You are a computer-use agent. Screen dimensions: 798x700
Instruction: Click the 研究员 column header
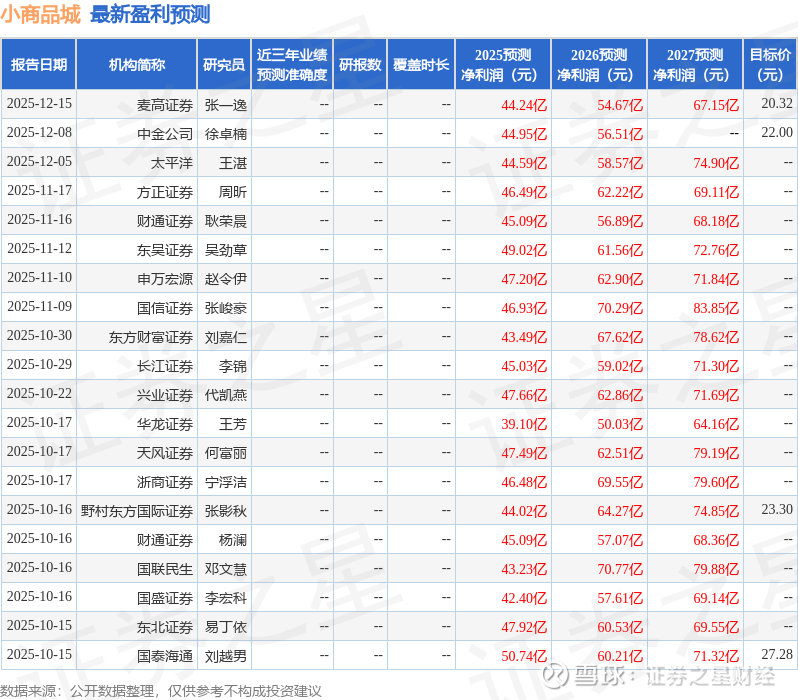point(224,65)
